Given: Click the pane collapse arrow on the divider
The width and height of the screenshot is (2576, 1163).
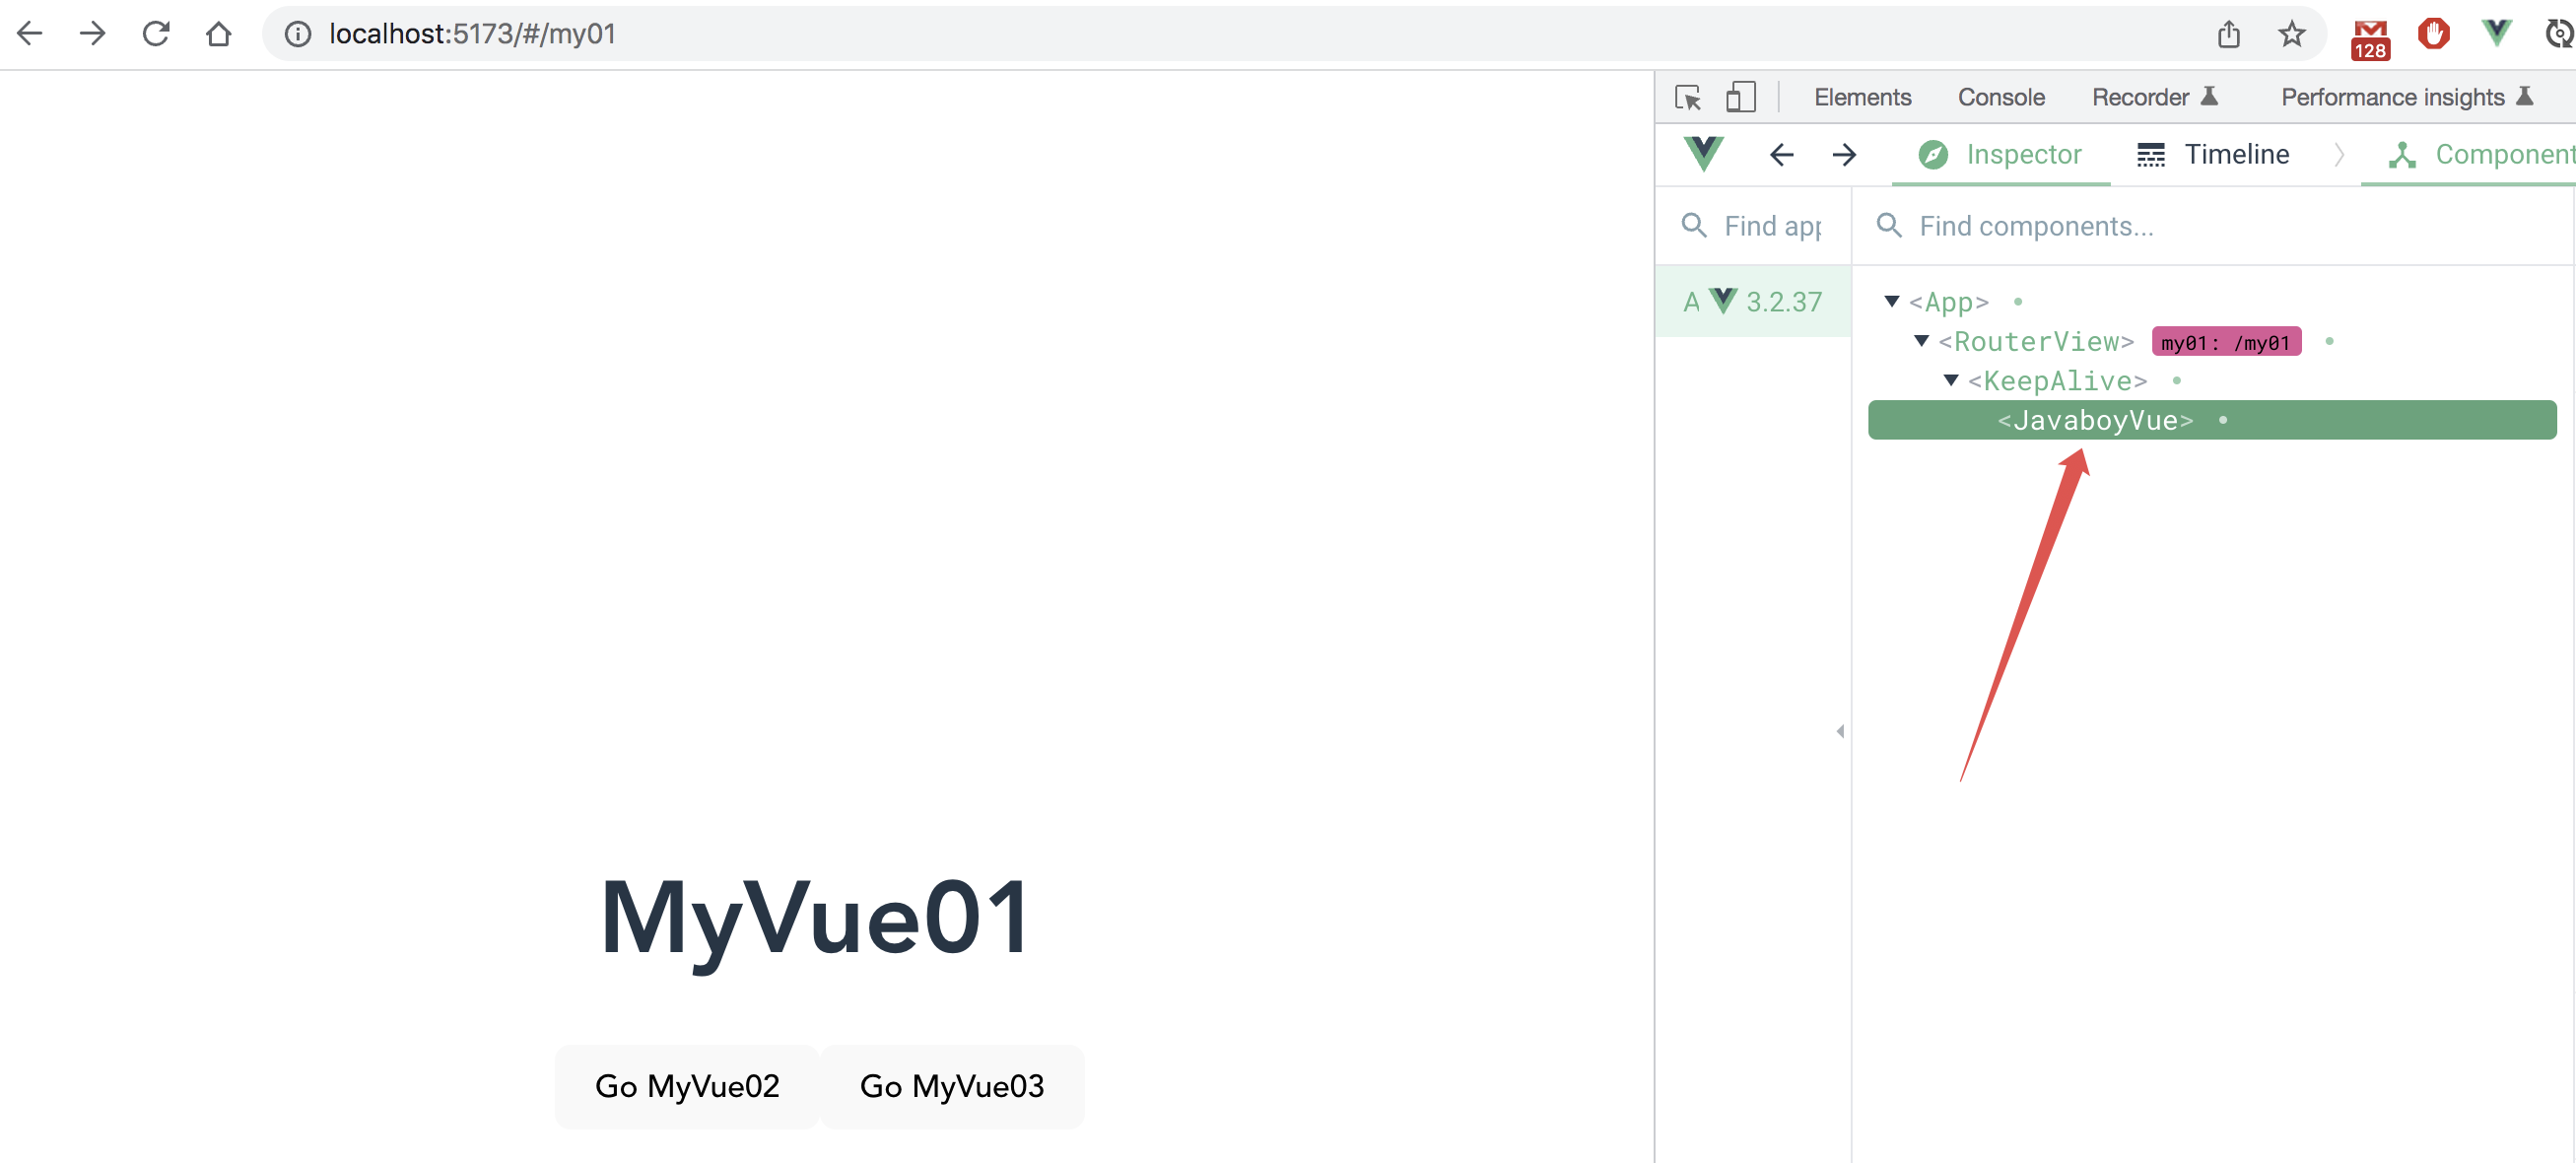Looking at the screenshot, I should (x=1840, y=731).
